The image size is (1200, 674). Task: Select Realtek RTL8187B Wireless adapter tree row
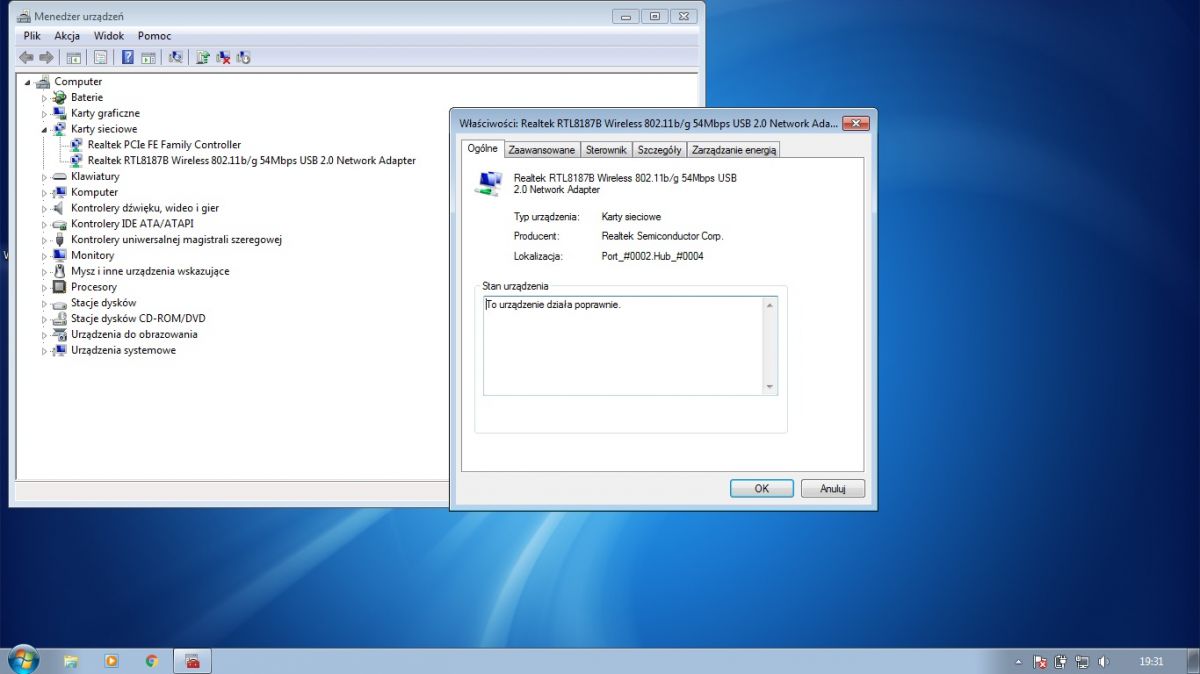pos(252,161)
